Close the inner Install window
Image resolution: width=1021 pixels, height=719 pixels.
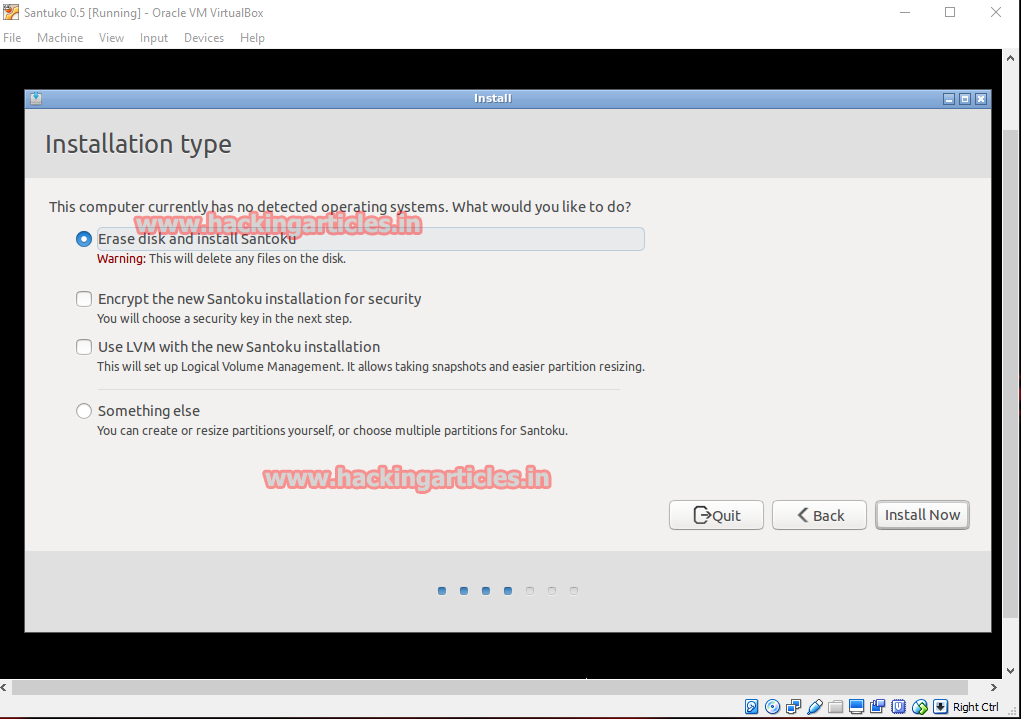pos(981,99)
